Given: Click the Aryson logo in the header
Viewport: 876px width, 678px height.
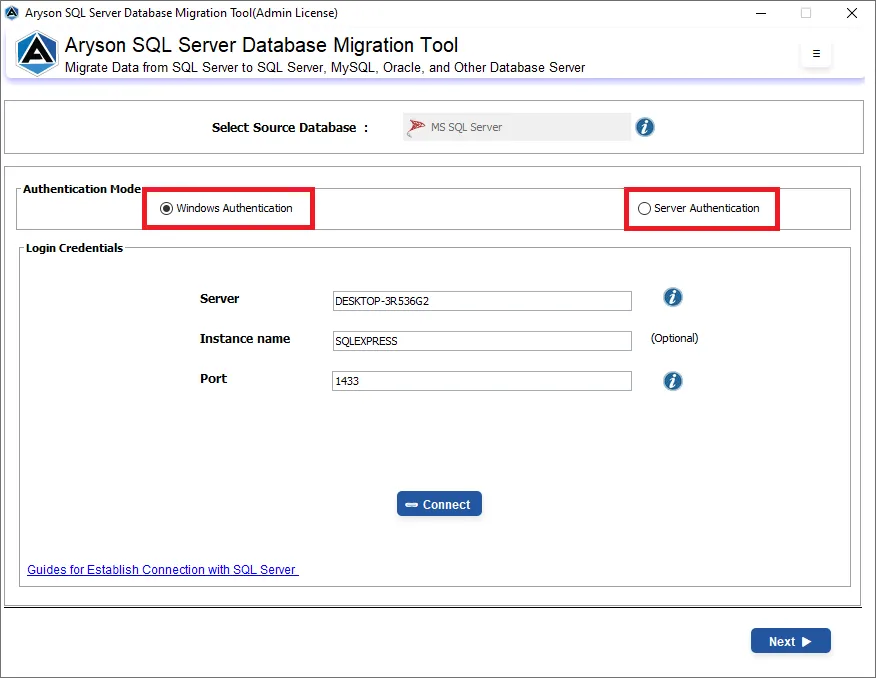Looking at the screenshot, I should (x=36, y=54).
